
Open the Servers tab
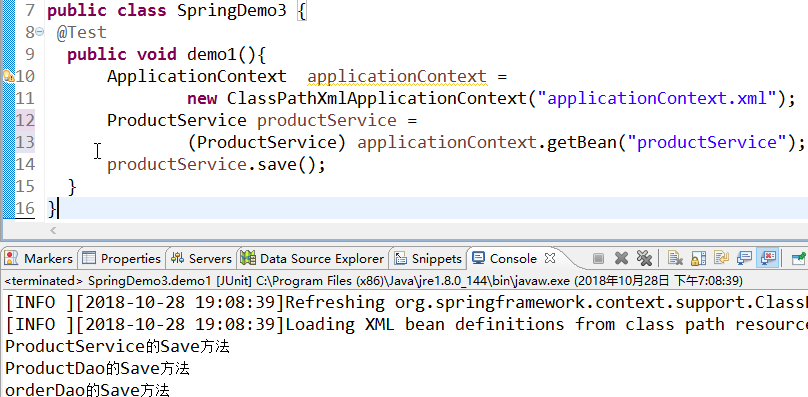click(x=201, y=258)
